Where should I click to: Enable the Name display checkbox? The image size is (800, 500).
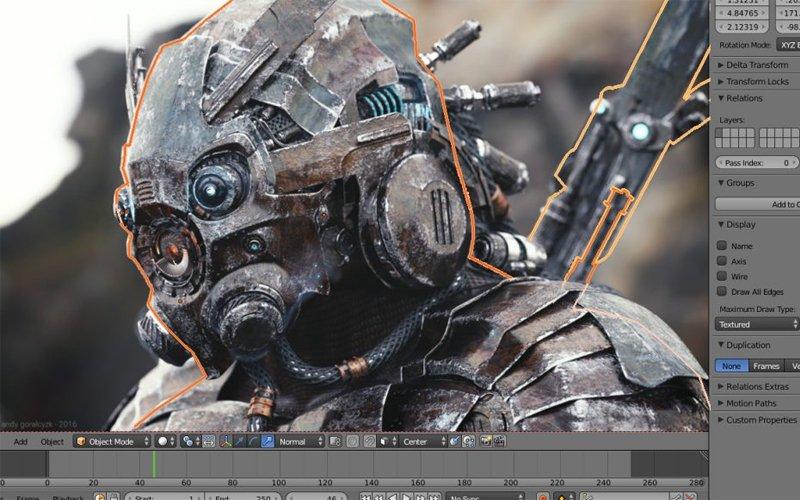pos(722,246)
